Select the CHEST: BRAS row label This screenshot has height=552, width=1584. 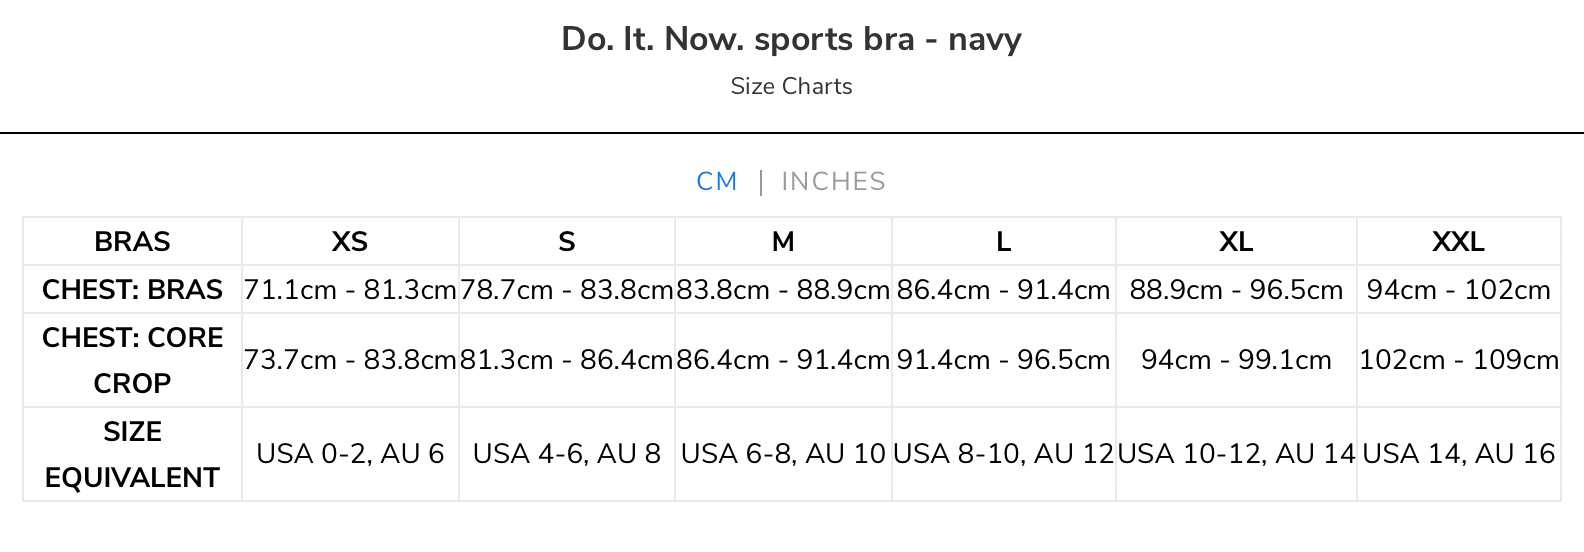(132, 289)
